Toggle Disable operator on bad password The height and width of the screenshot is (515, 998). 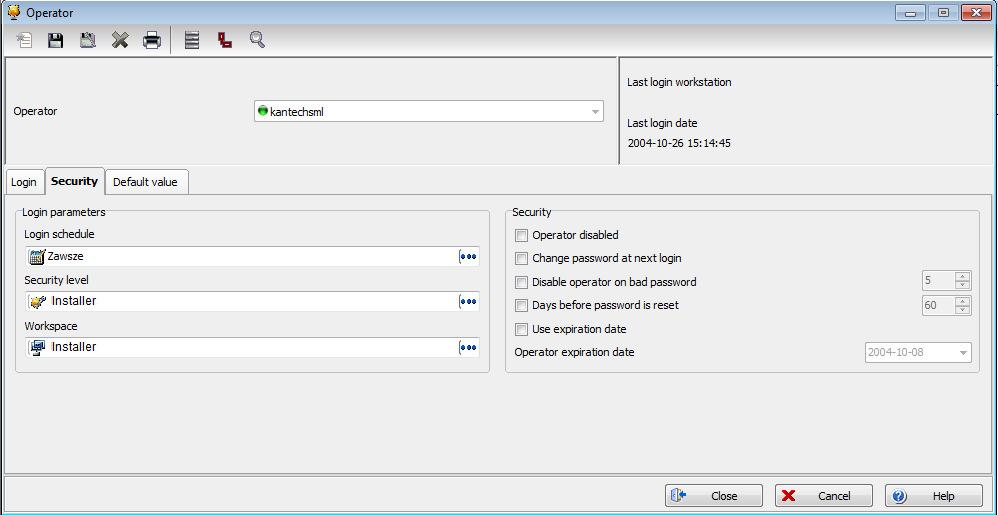click(522, 282)
